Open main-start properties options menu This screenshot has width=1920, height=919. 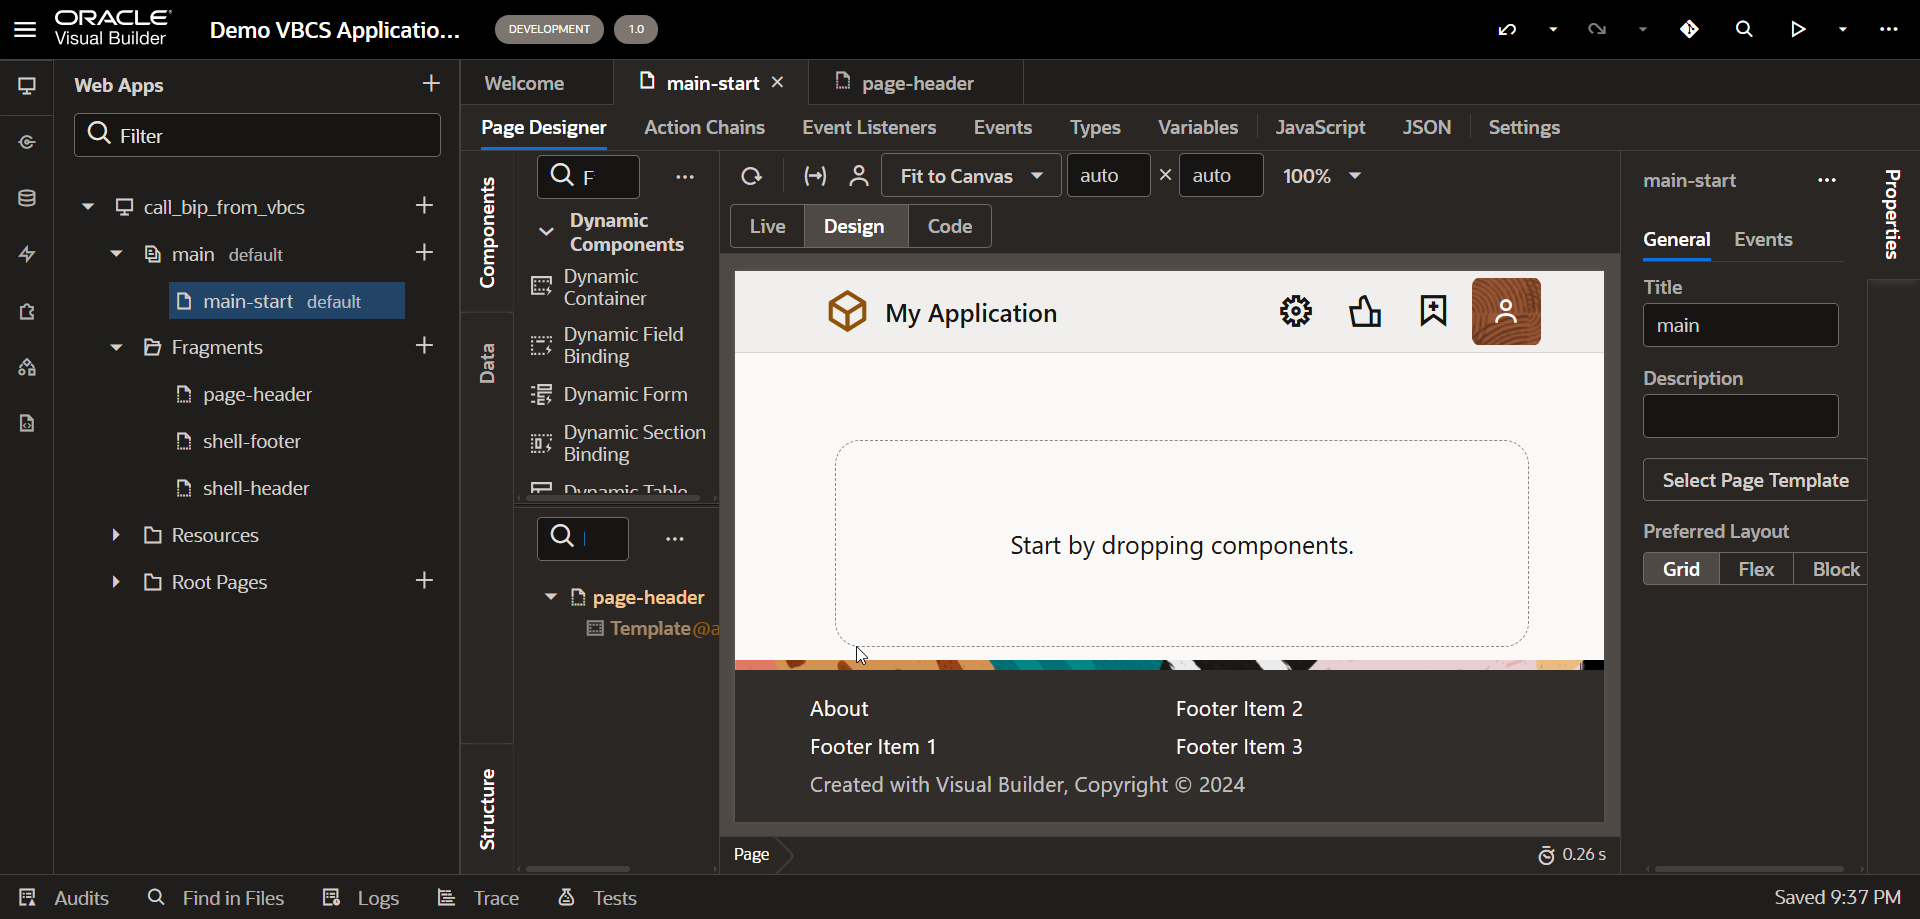pos(1827,180)
